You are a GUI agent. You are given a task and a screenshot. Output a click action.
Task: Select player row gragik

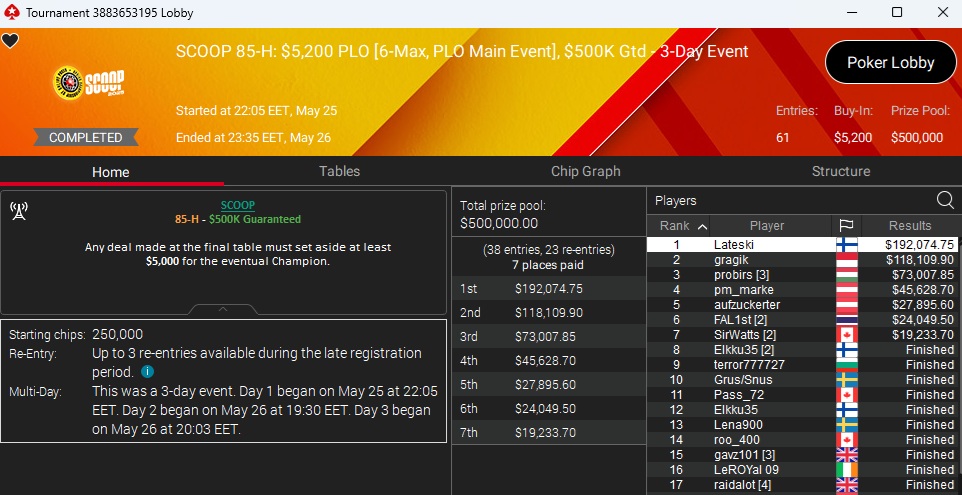pos(804,259)
